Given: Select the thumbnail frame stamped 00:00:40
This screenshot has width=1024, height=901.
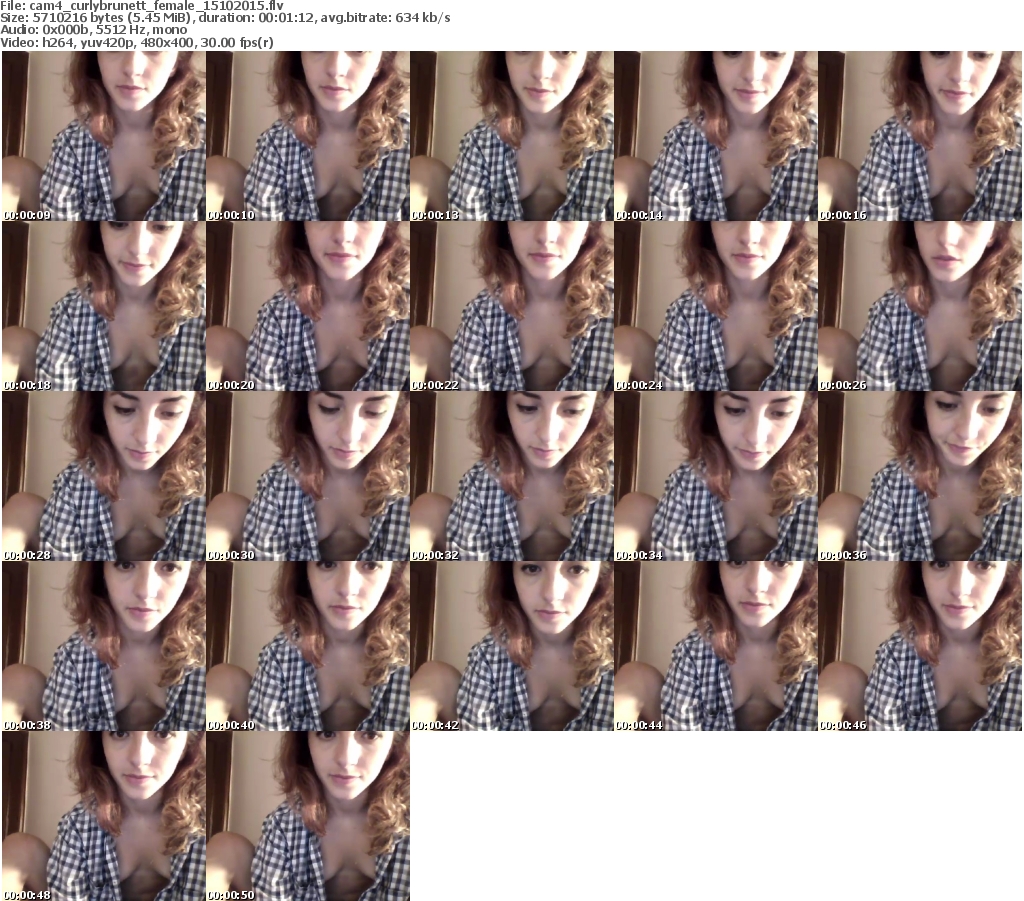Looking at the screenshot, I should pyautogui.click(x=308, y=646).
